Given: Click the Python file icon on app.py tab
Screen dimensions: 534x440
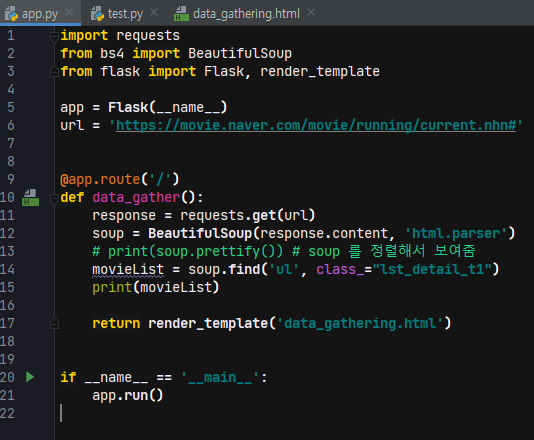Looking at the screenshot, I should tap(11, 14).
